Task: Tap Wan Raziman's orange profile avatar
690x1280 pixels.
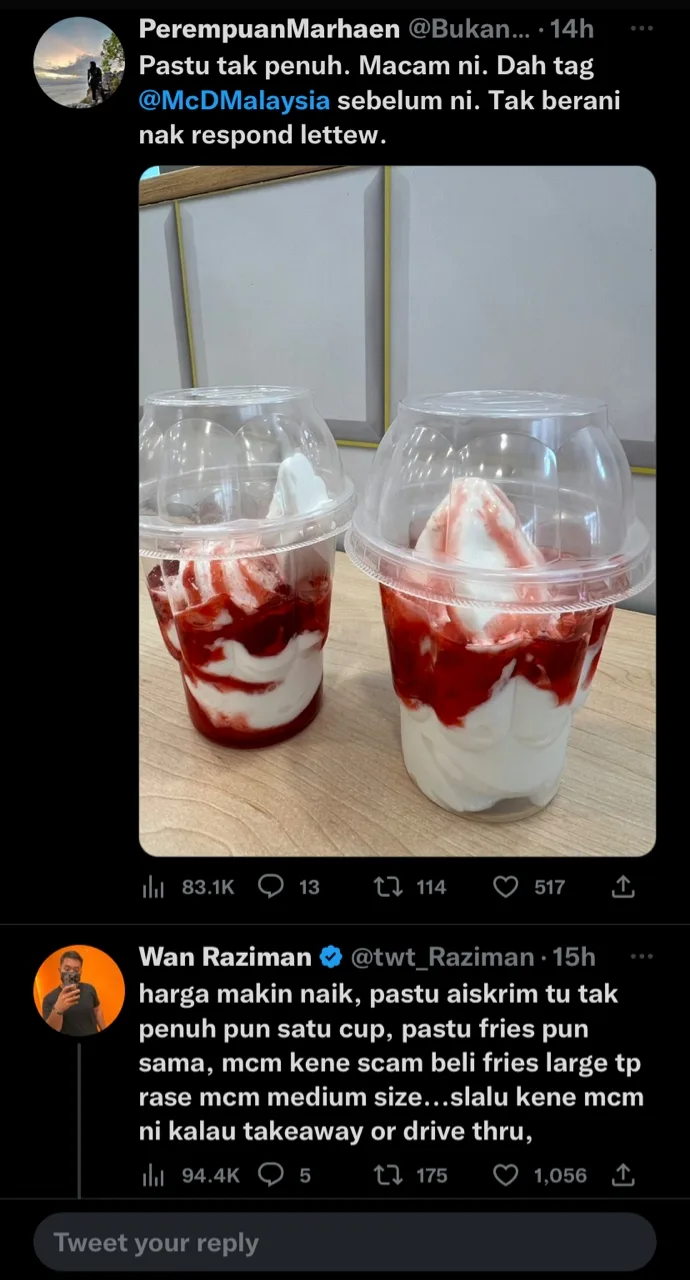Action: click(x=80, y=990)
